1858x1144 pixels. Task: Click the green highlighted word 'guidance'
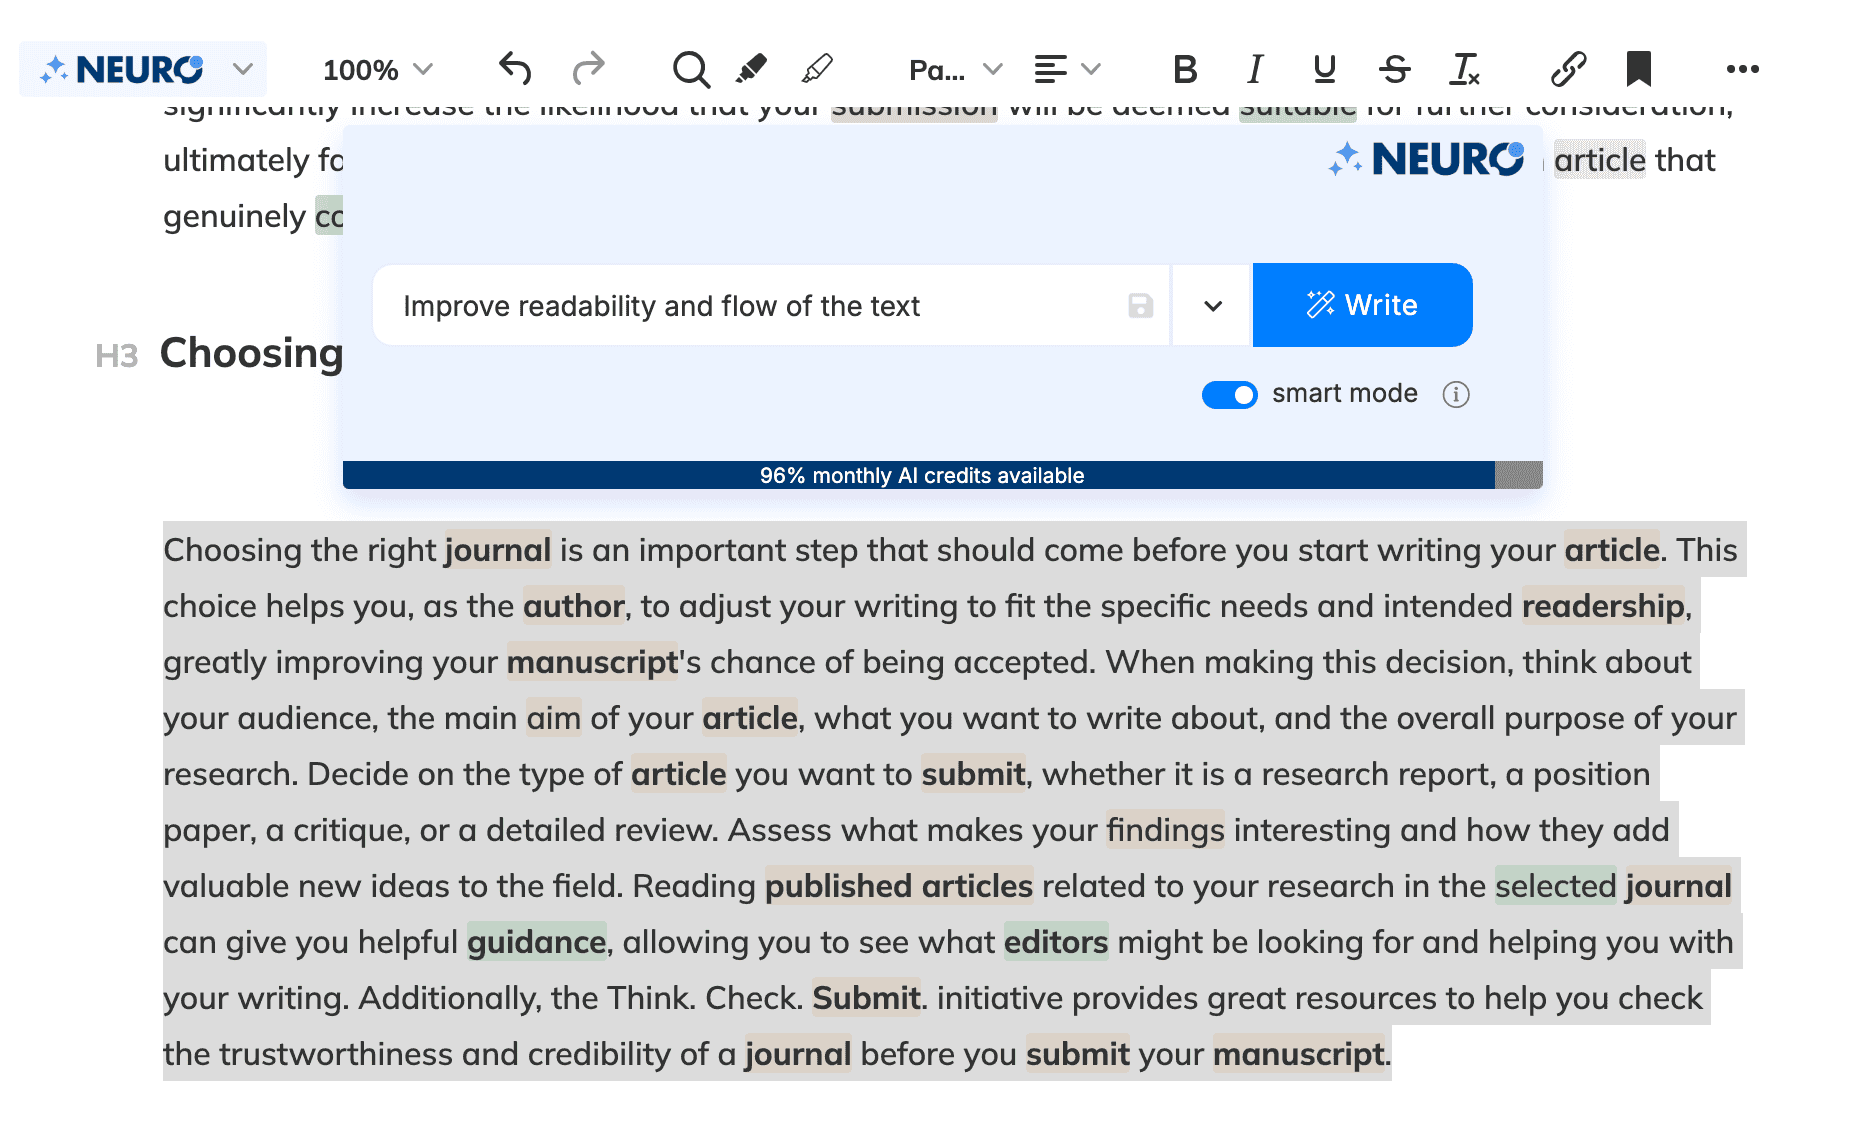(536, 942)
